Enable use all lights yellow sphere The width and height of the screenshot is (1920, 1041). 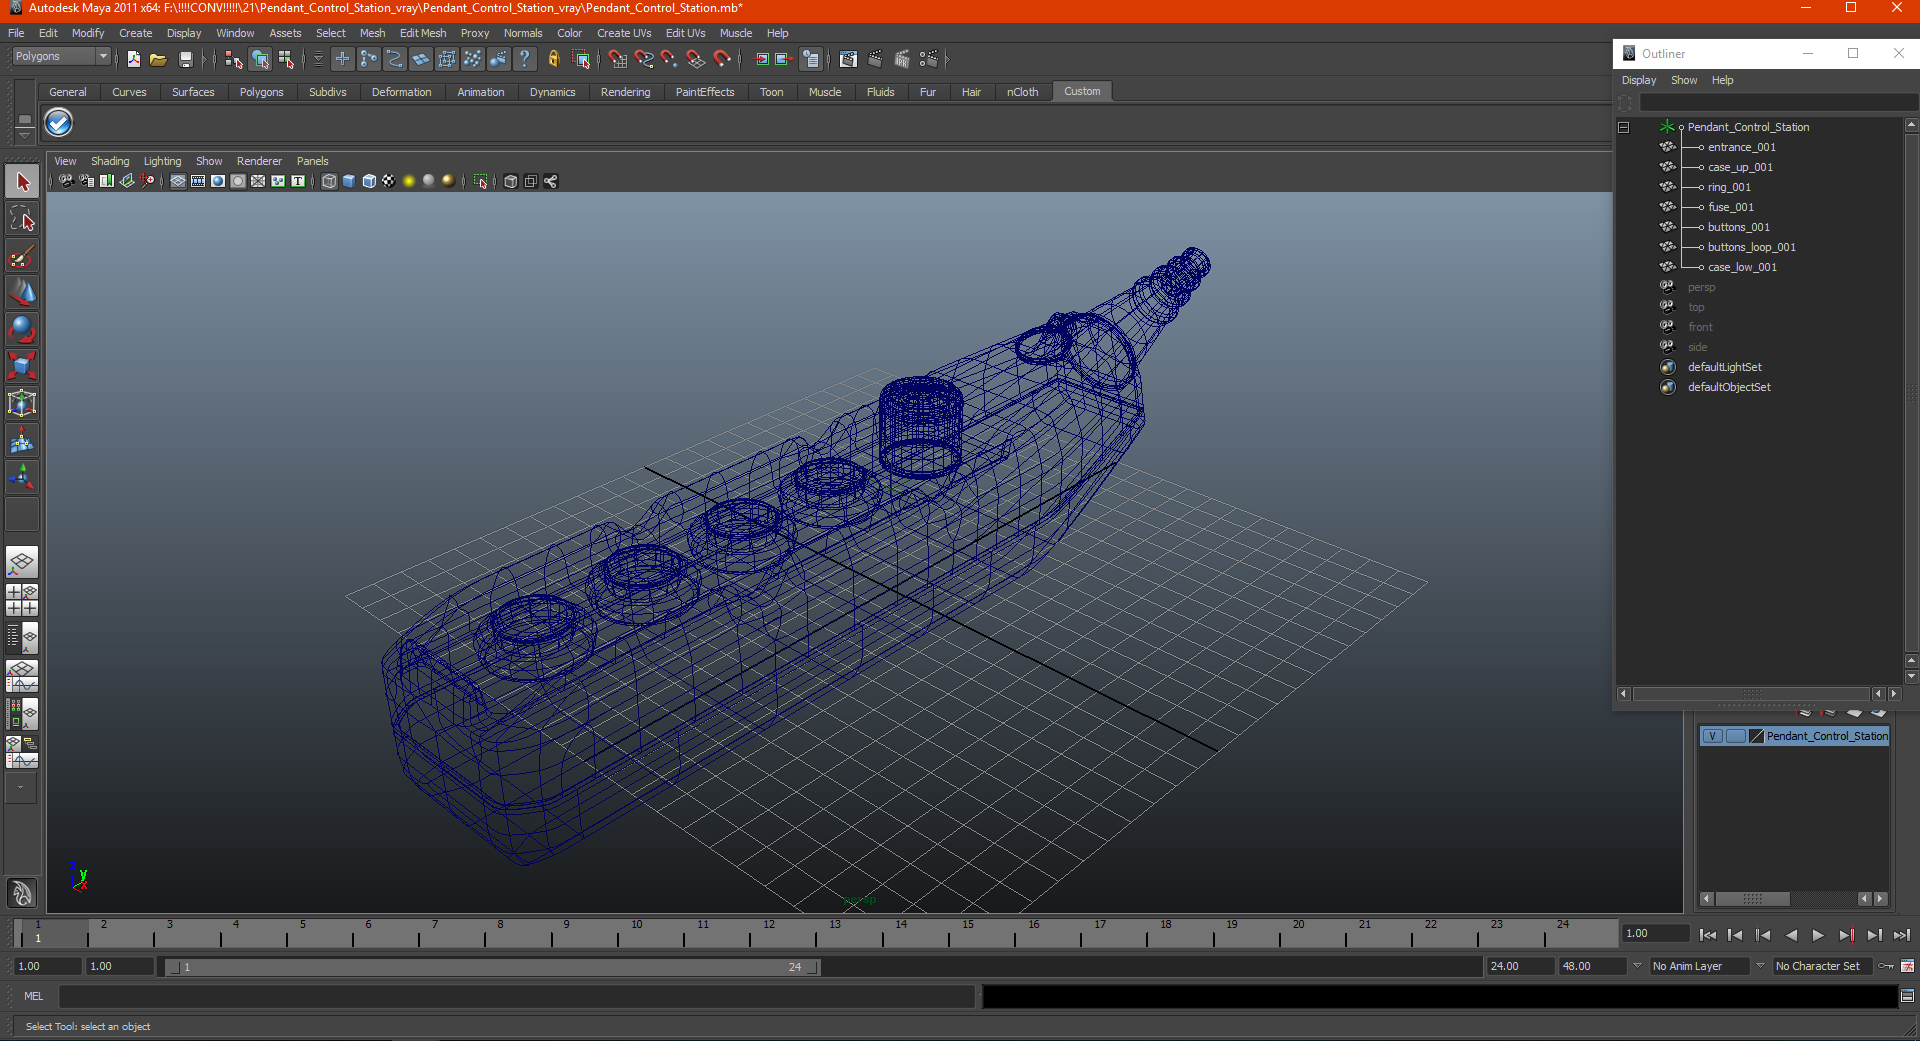click(x=409, y=181)
